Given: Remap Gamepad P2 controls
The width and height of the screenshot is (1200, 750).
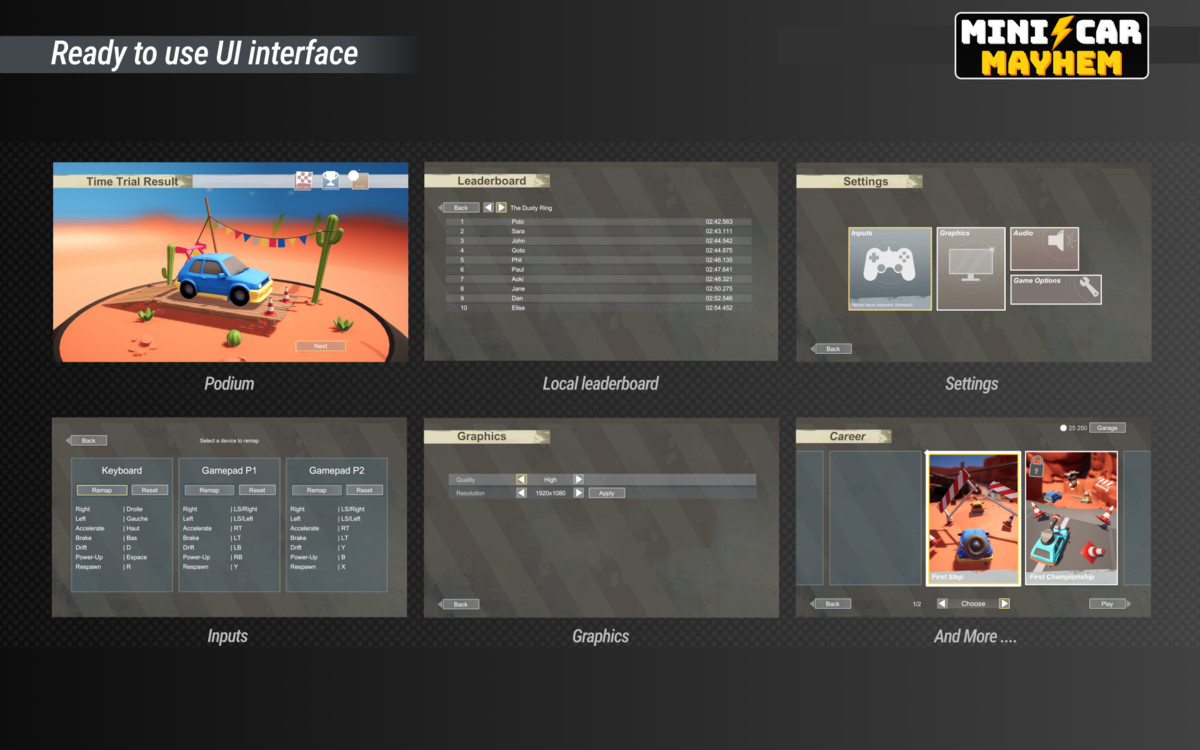Looking at the screenshot, I should point(317,490).
